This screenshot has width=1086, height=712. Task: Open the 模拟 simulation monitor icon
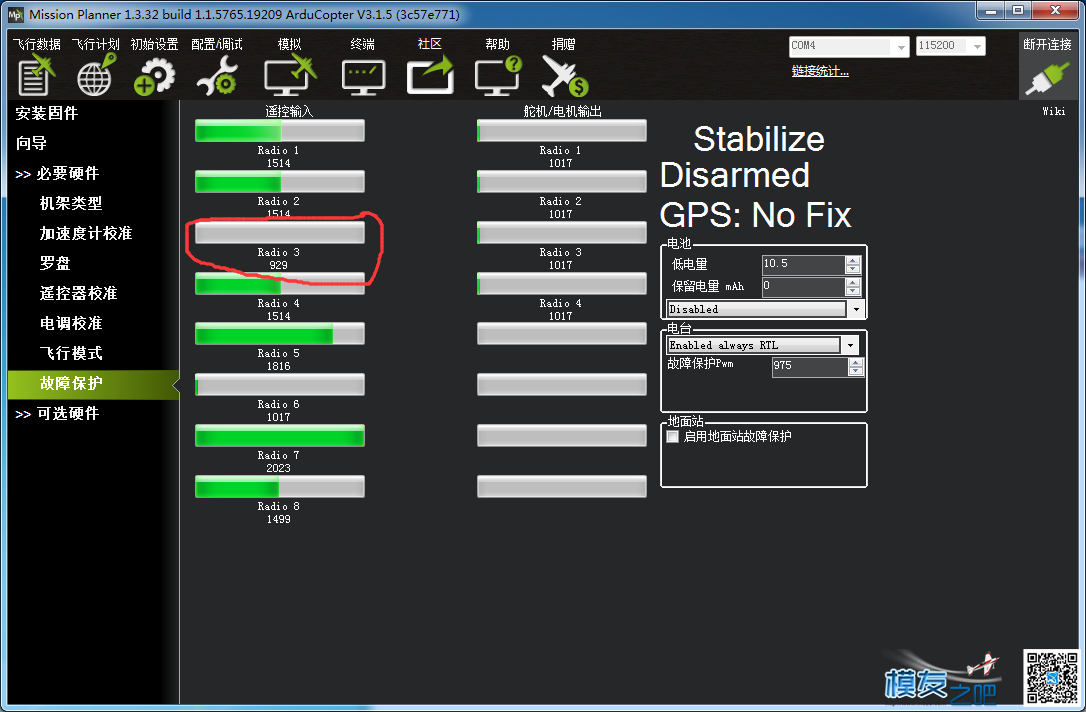[x=290, y=75]
